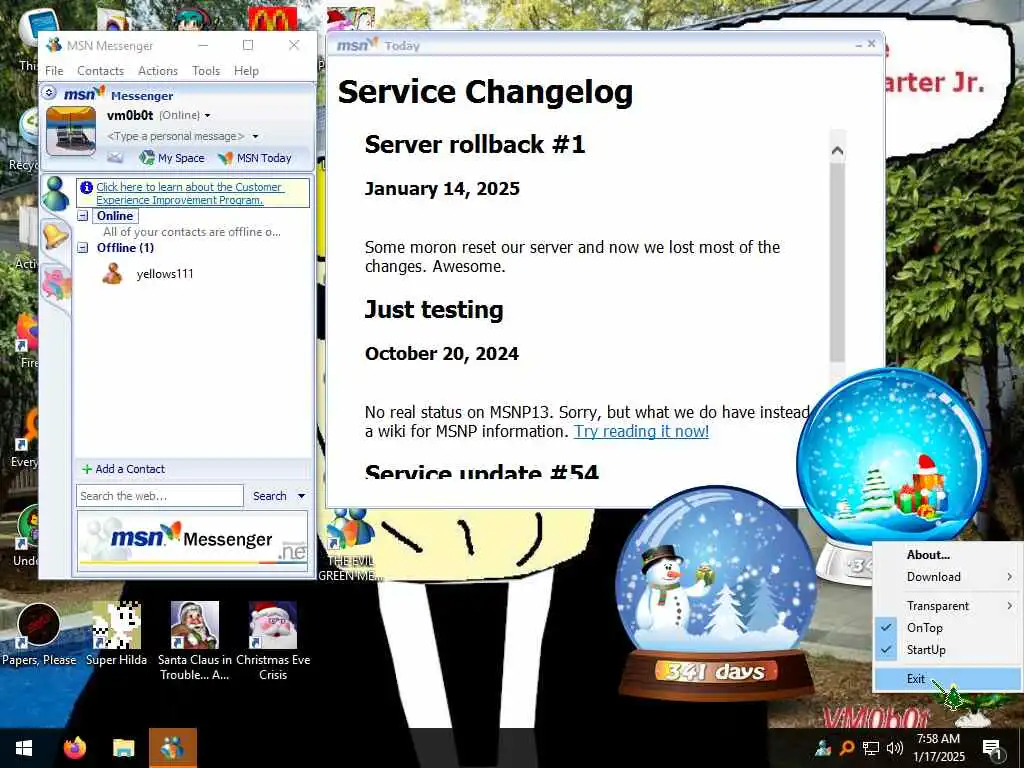The image size is (1024, 768).
Task: Choose Exit from the context menu
Action: (948, 679)
